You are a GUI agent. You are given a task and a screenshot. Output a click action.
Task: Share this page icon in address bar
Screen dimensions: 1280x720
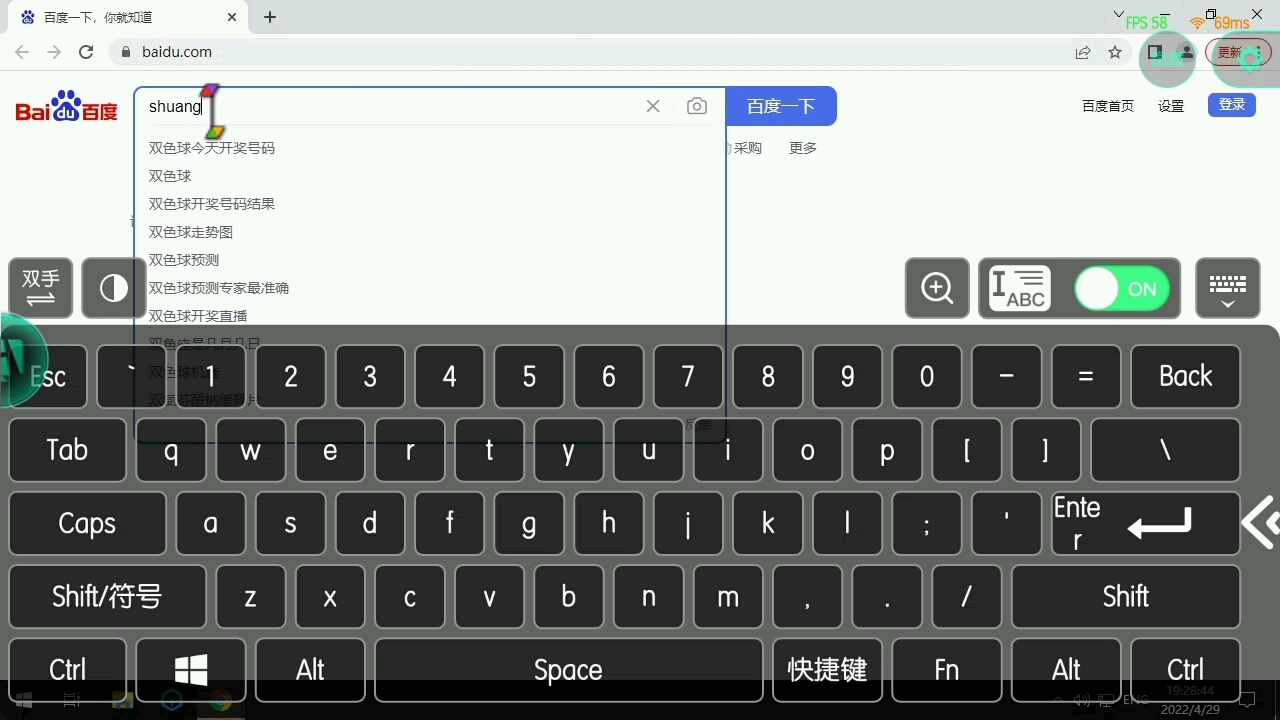pos(1083,52)
